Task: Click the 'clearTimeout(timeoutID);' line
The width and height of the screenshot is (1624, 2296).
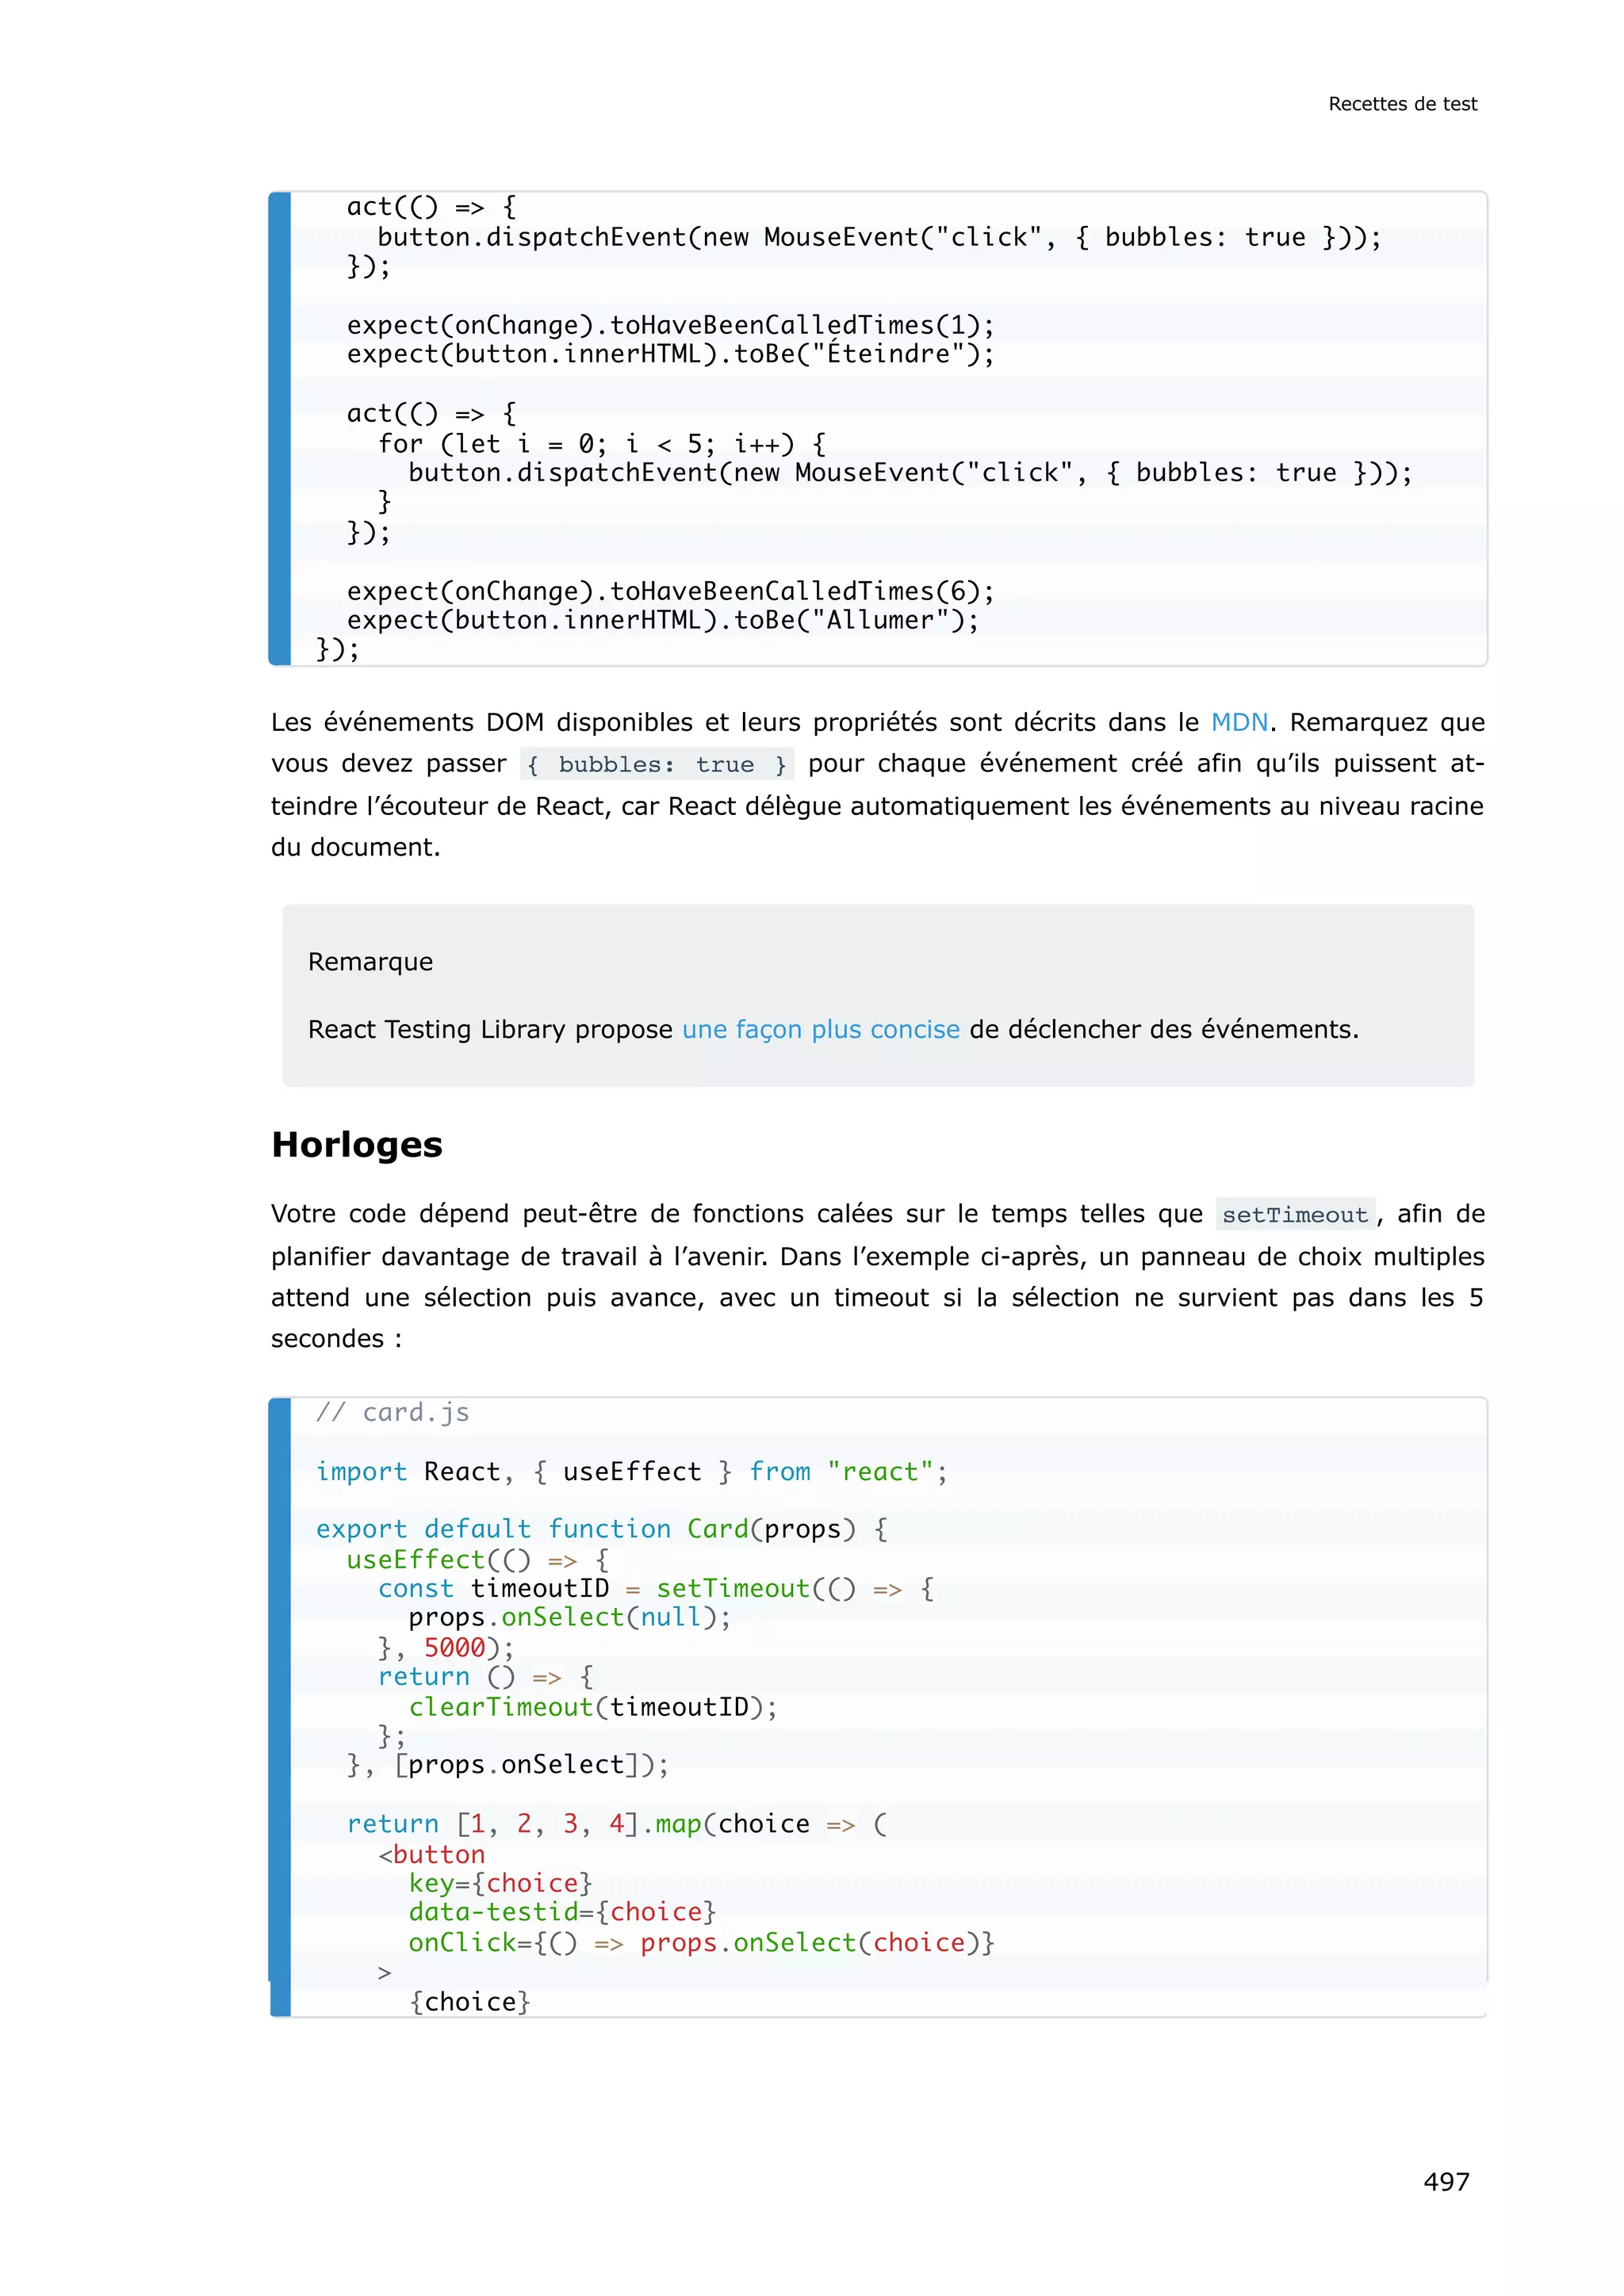Action: click(x=593, y=1707)
